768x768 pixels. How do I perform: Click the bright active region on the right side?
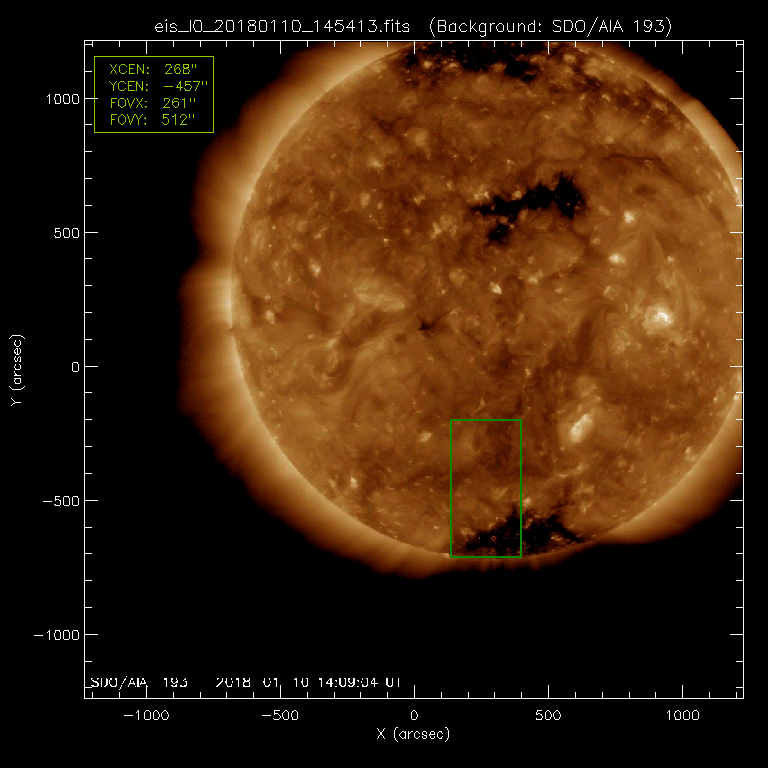[x=657, y=319]
